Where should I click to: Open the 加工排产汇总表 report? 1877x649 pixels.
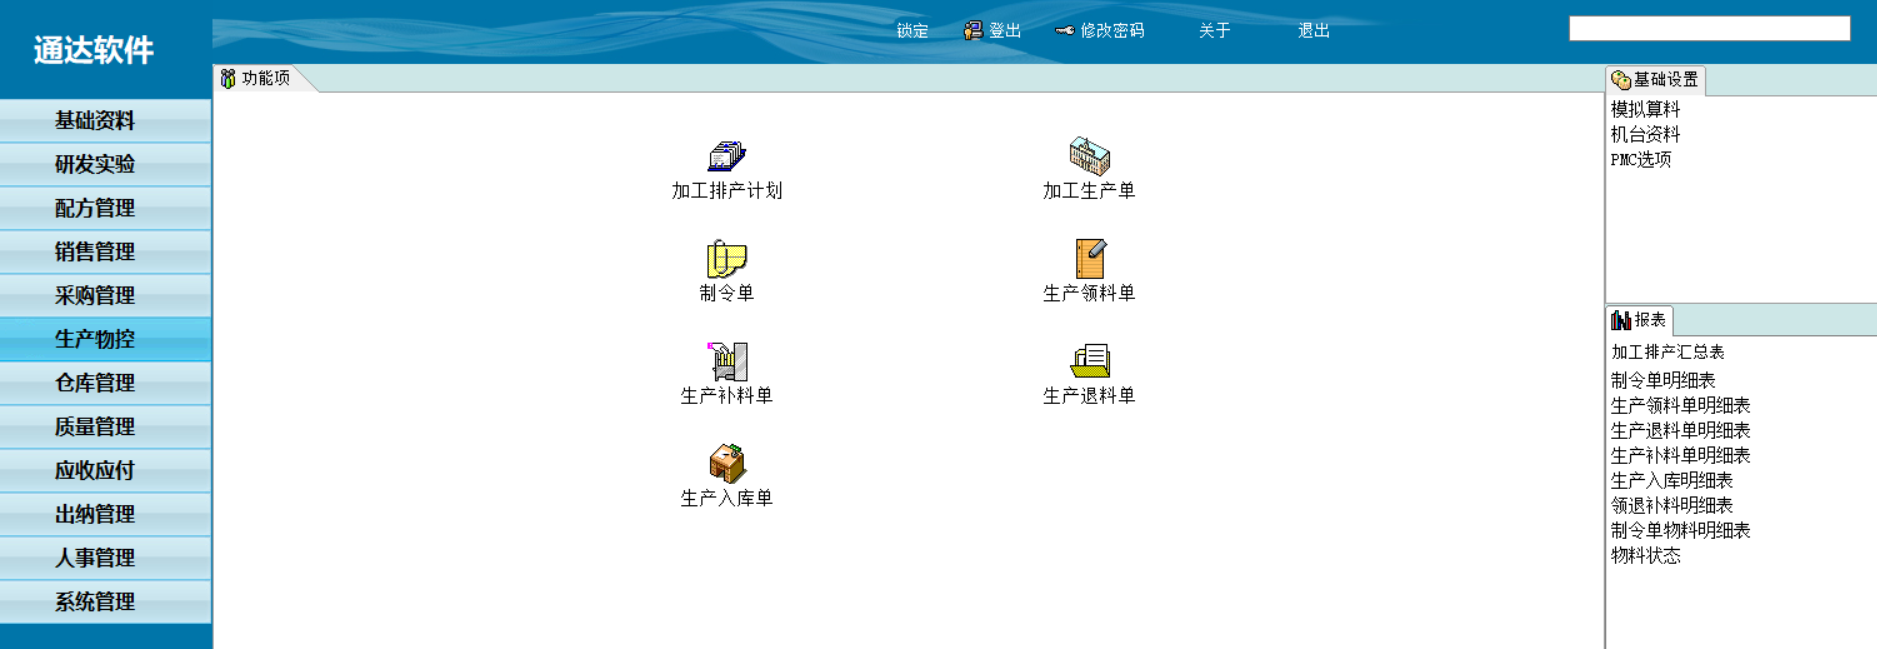pos(1667,352)
